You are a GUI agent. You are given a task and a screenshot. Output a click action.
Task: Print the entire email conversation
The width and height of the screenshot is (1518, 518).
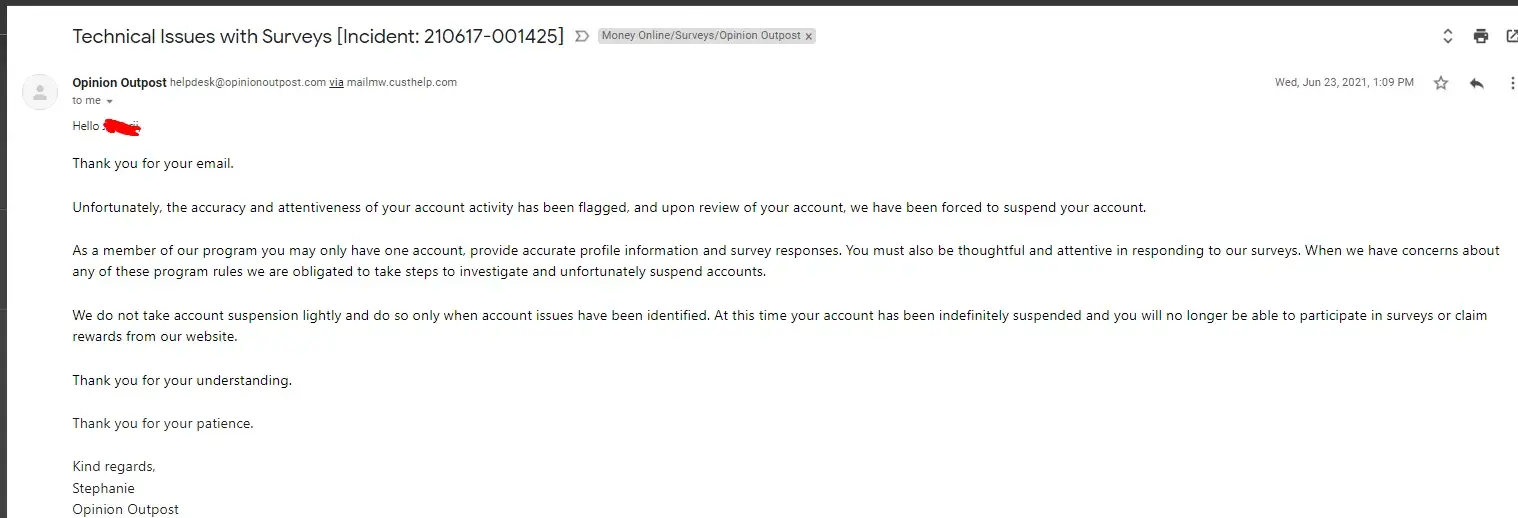[1481, 36]
